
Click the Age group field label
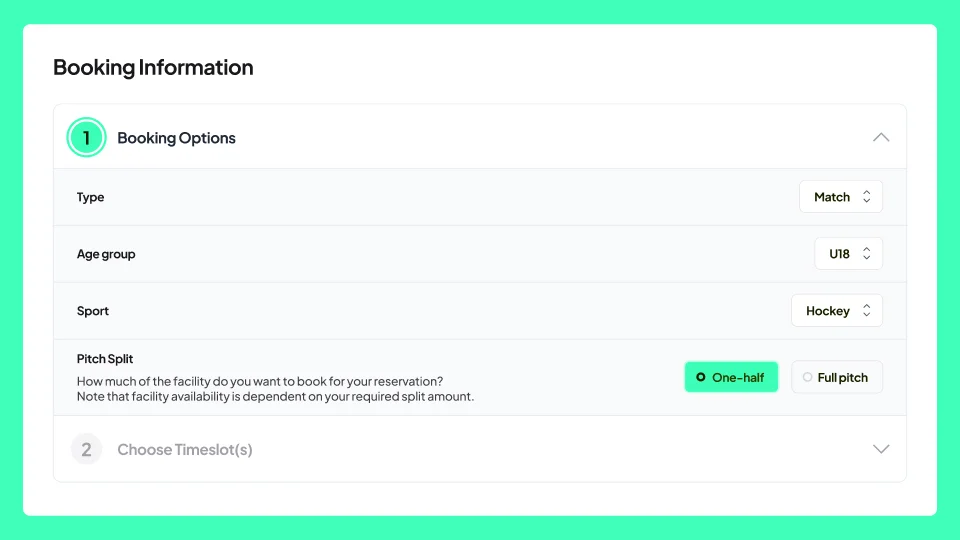click(x=106, y=254)
